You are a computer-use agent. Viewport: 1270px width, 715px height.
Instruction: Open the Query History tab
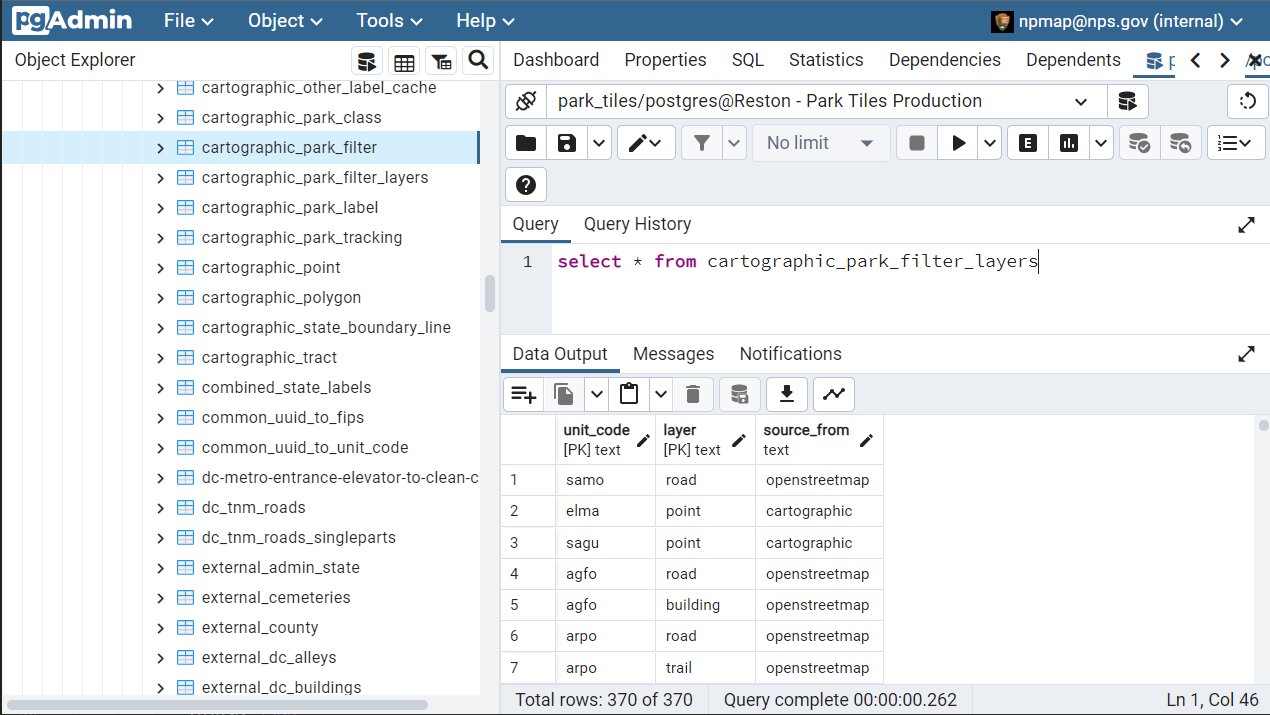click(x=637, y=224)
